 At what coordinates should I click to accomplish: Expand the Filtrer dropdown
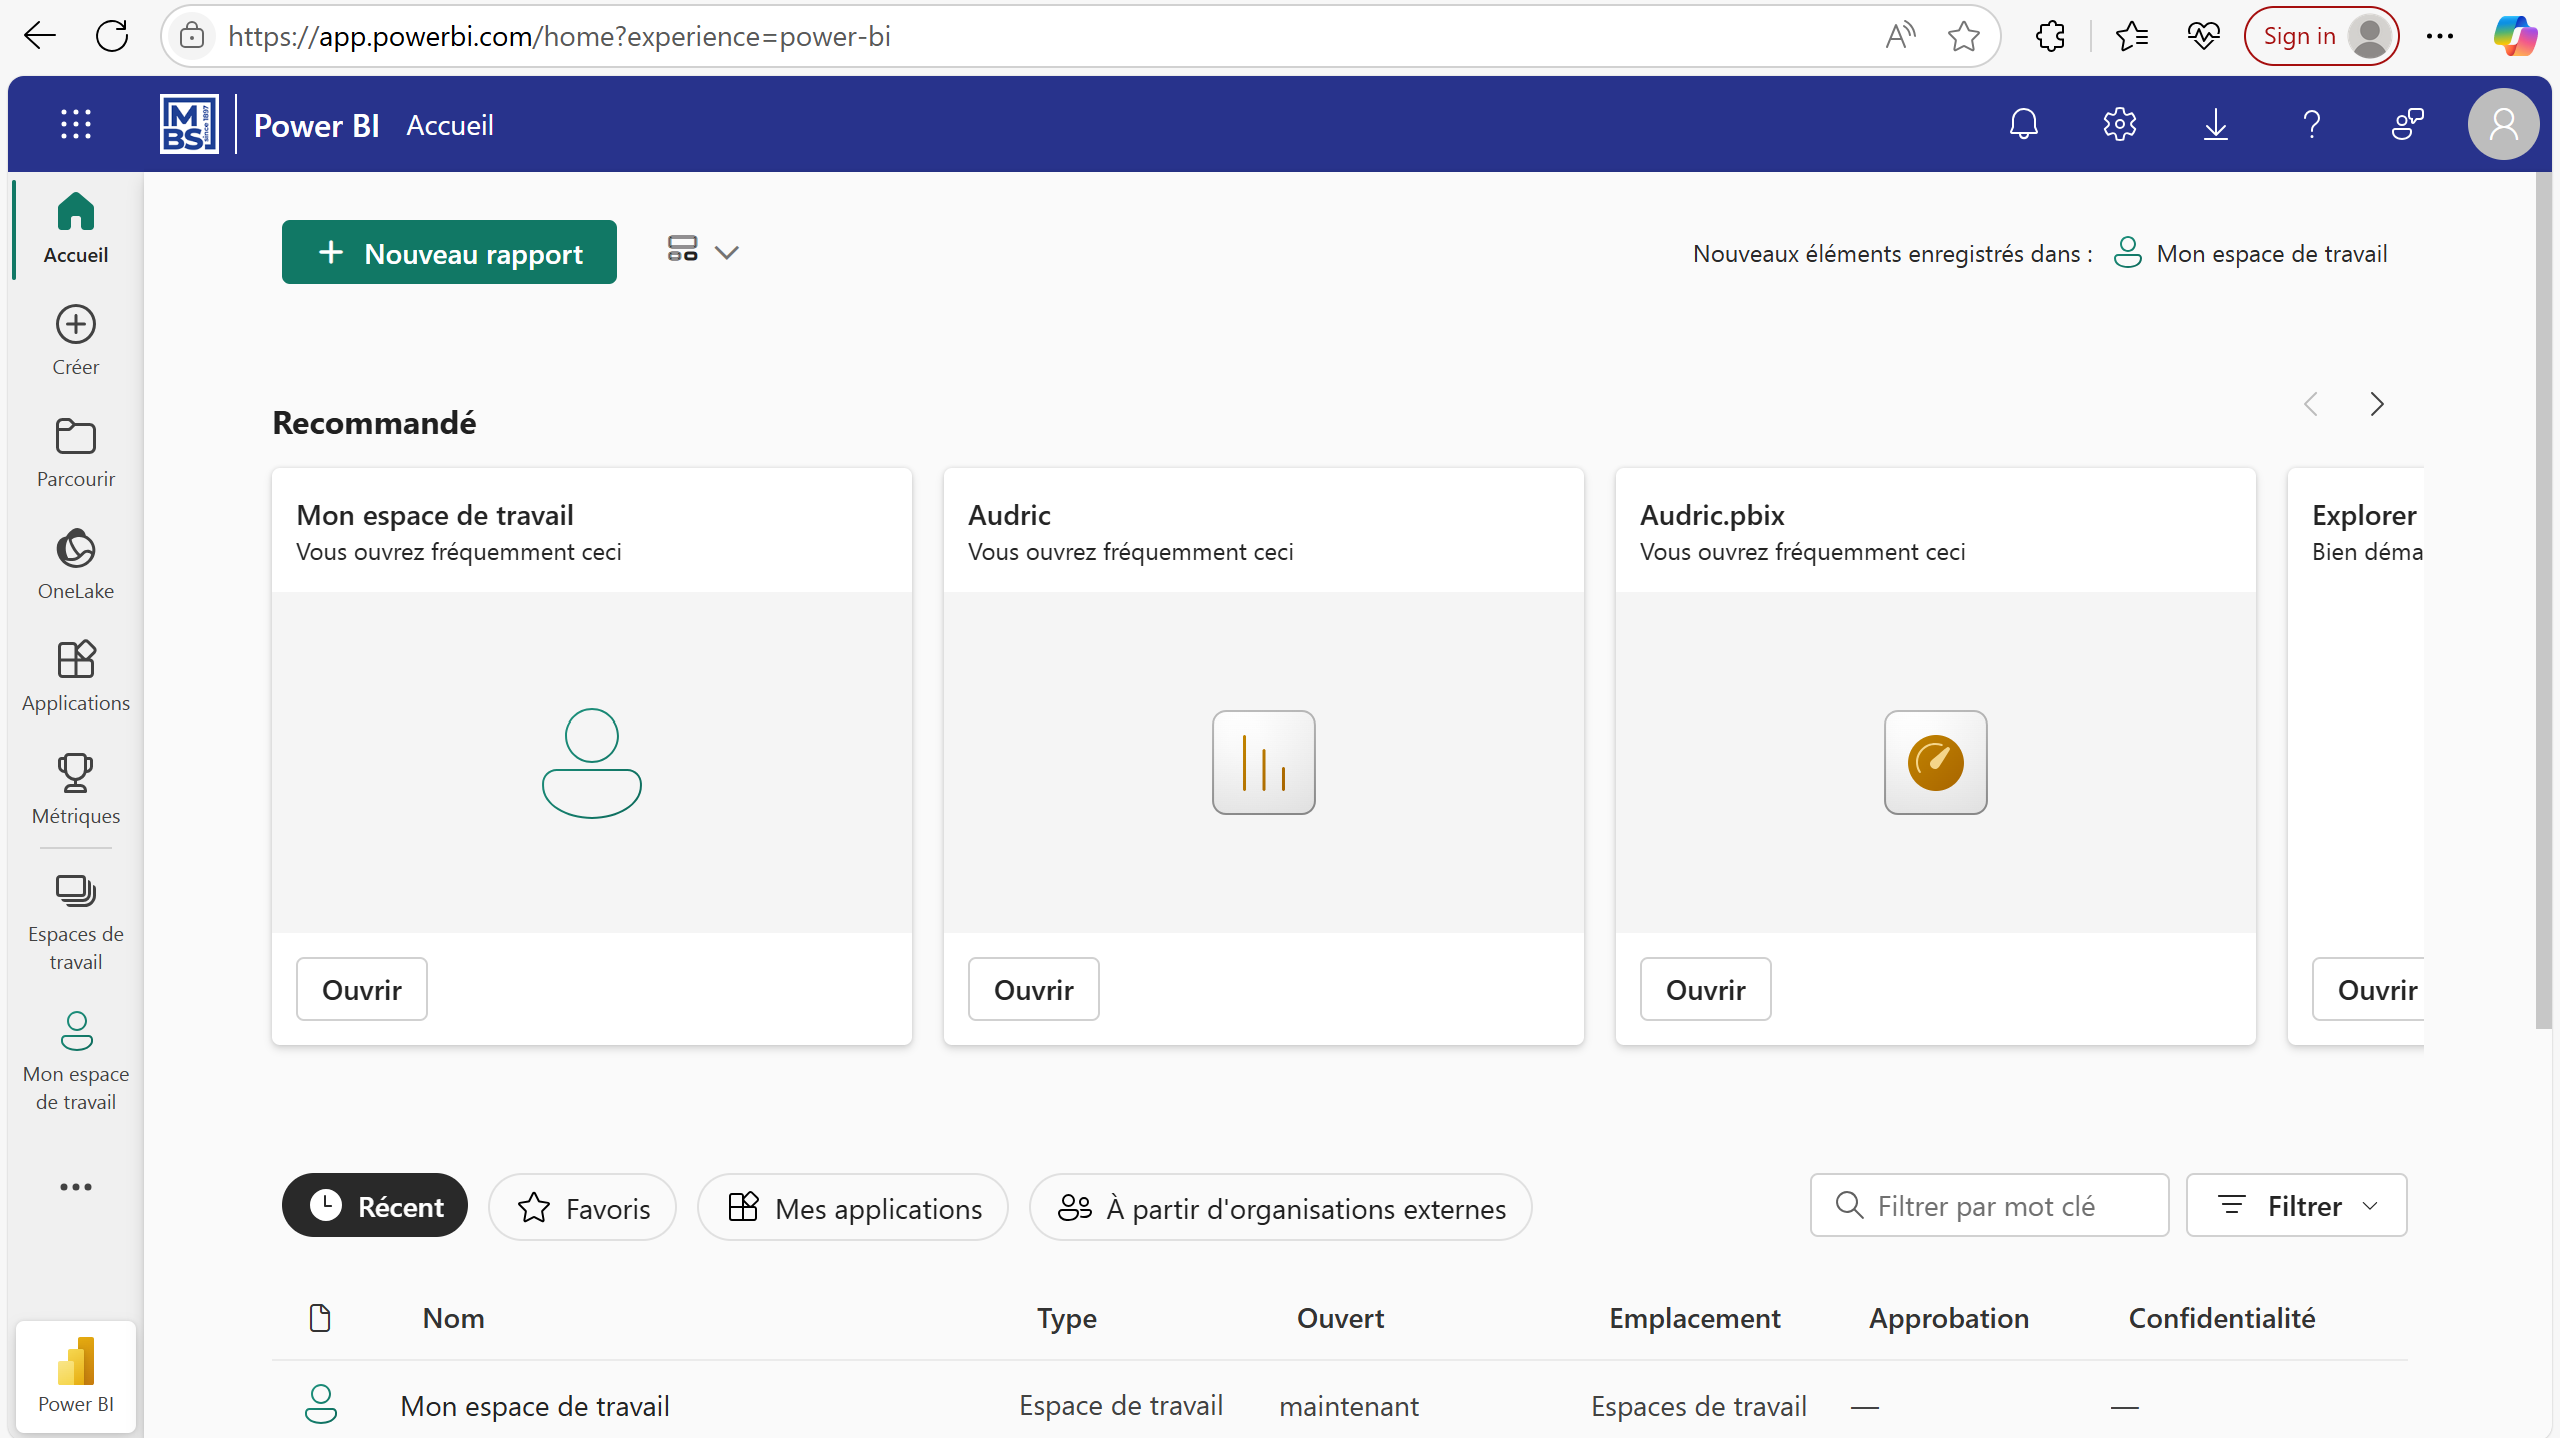[x=2296, y=1205]
